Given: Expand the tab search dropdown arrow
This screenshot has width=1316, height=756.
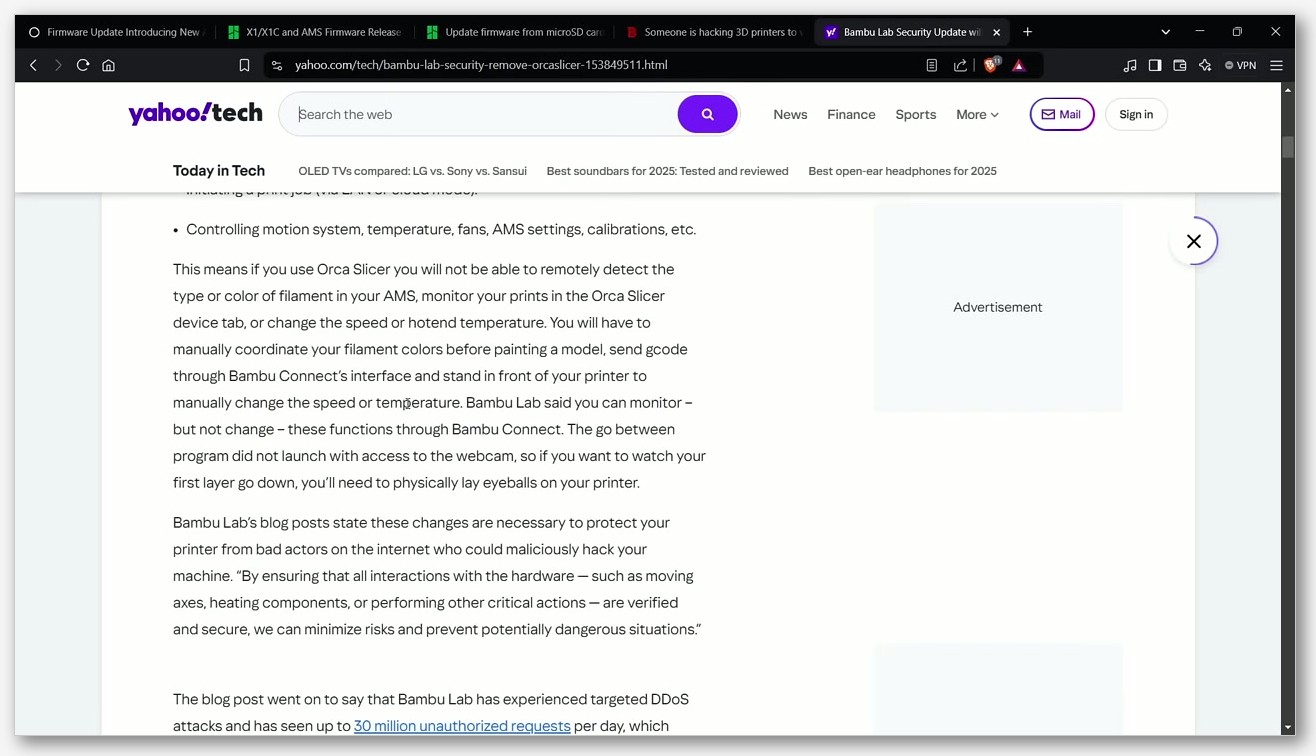Looking at the screenshot, I should click(x=1165, y=32).
